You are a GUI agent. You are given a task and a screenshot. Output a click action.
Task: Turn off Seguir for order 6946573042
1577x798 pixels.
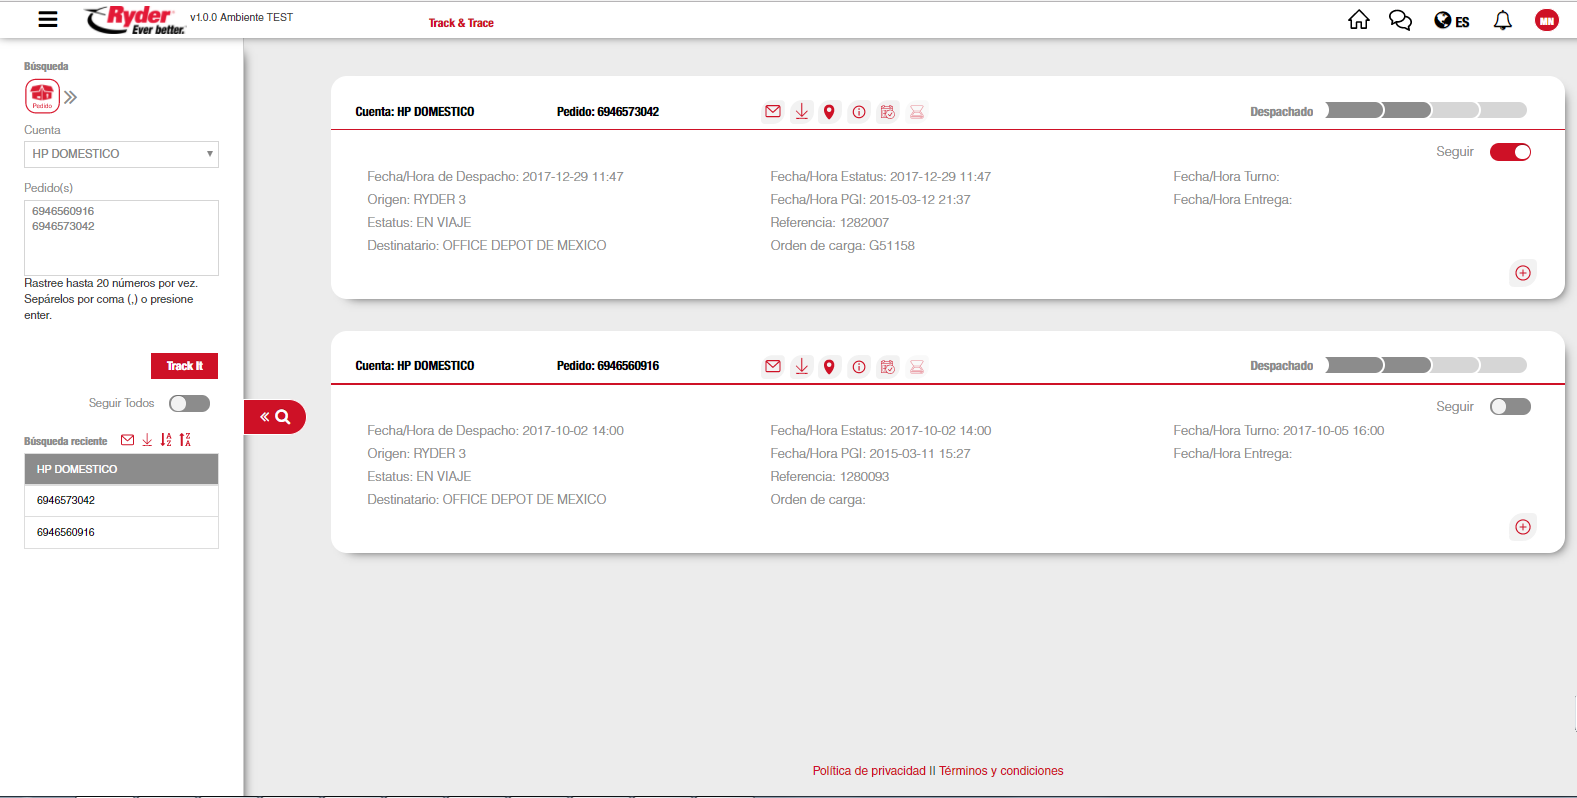click(1510, 152)
